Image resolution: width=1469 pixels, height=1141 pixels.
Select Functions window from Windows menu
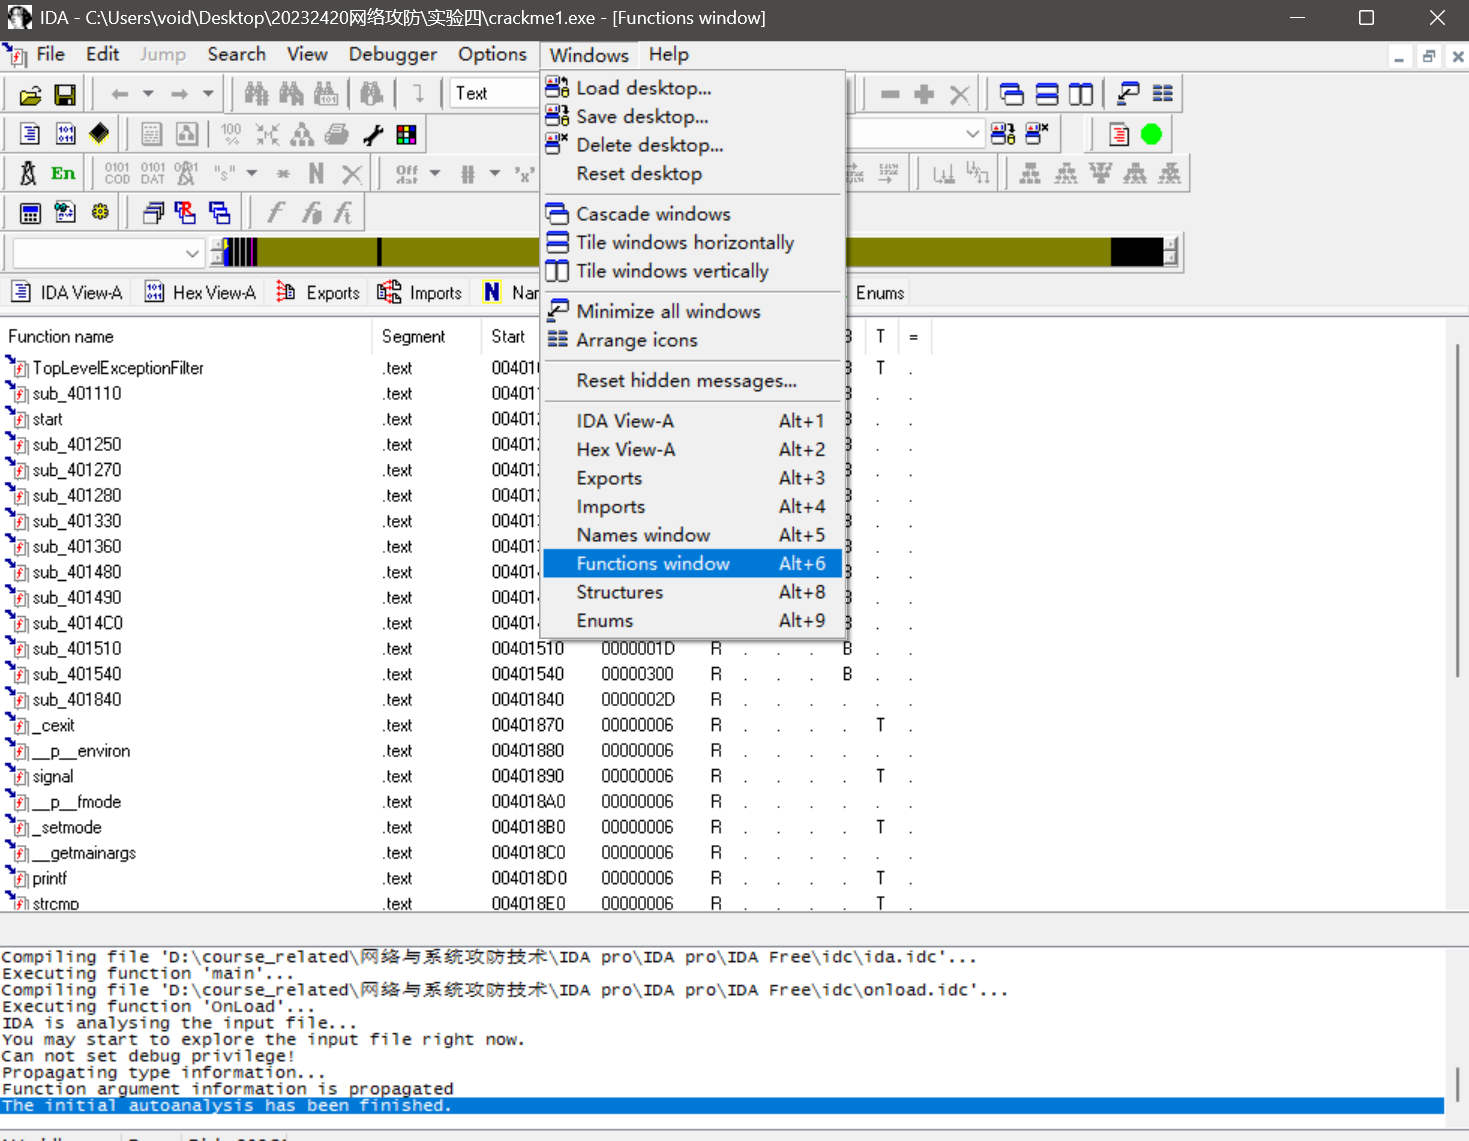coord(693,564)
